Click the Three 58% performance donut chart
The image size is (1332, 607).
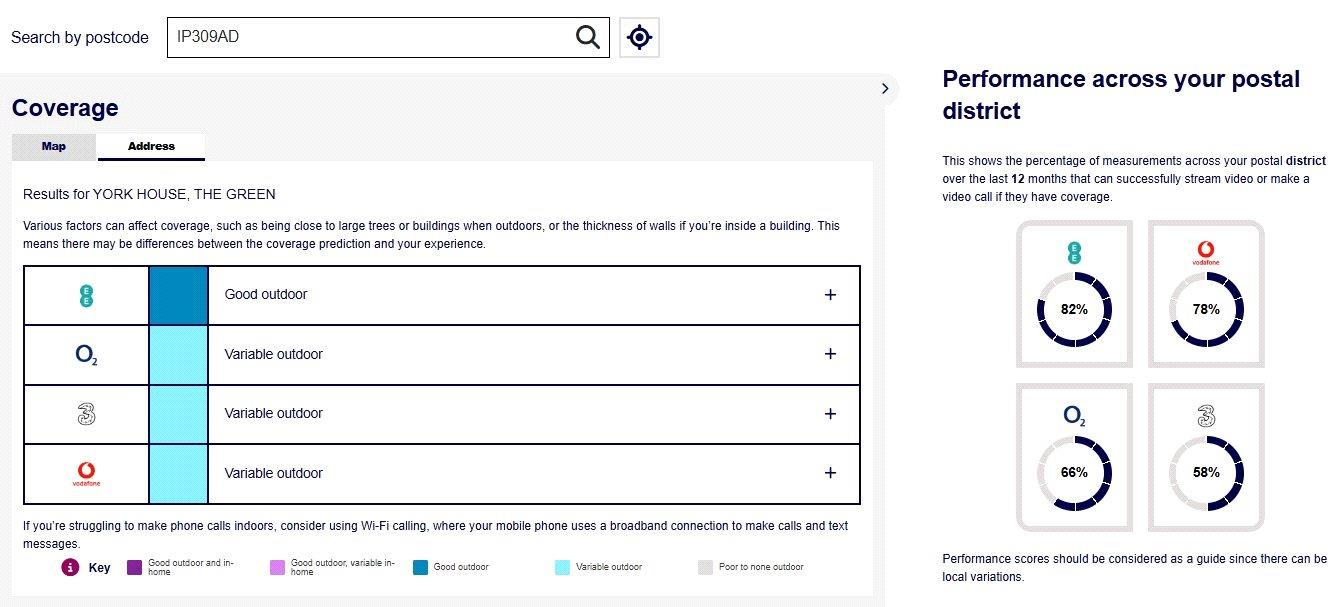tap(1206, 472)
